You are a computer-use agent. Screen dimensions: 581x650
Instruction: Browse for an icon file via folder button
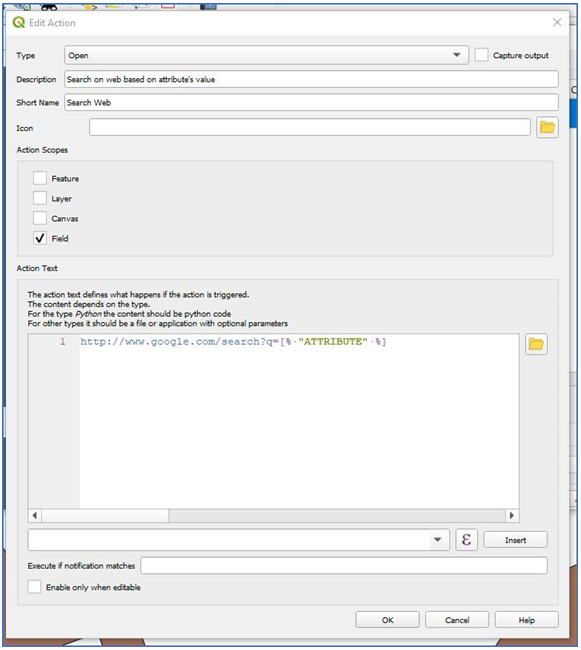click(x=547, y=127)
